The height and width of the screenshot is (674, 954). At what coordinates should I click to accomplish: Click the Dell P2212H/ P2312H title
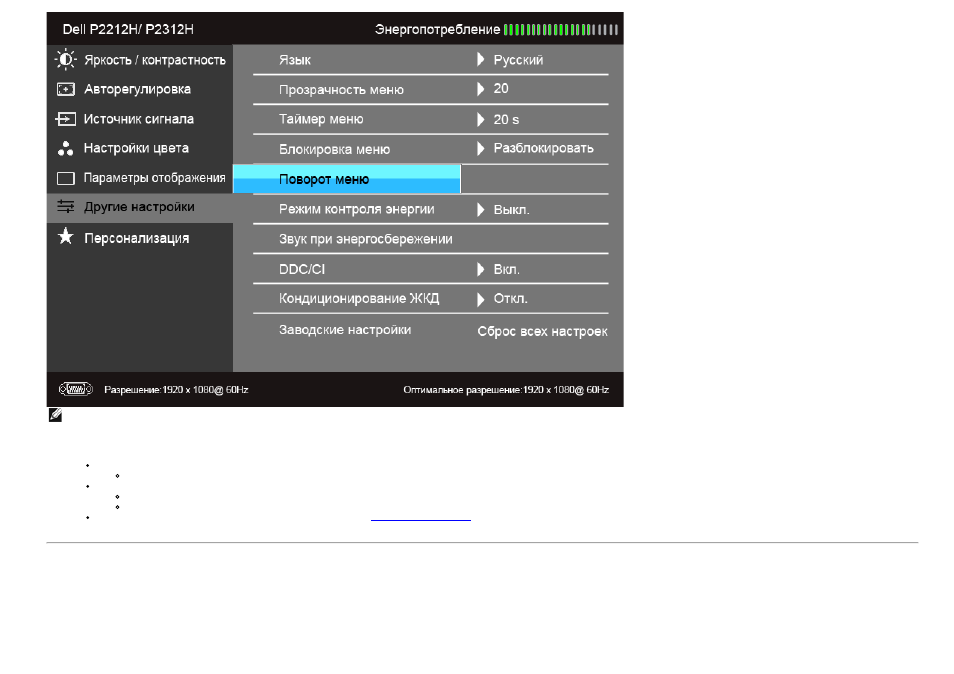click(x=128, y=29)
